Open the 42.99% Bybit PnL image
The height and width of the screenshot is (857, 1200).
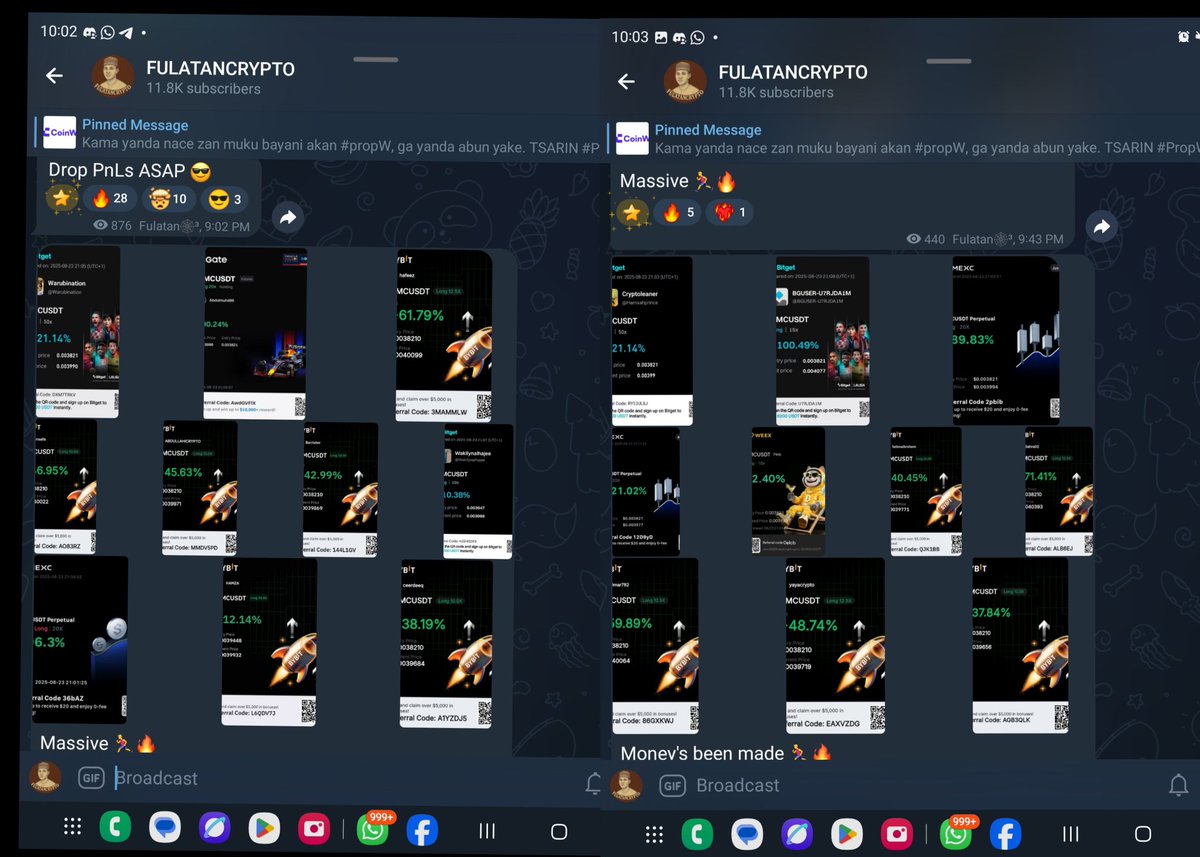coord(340,489)
